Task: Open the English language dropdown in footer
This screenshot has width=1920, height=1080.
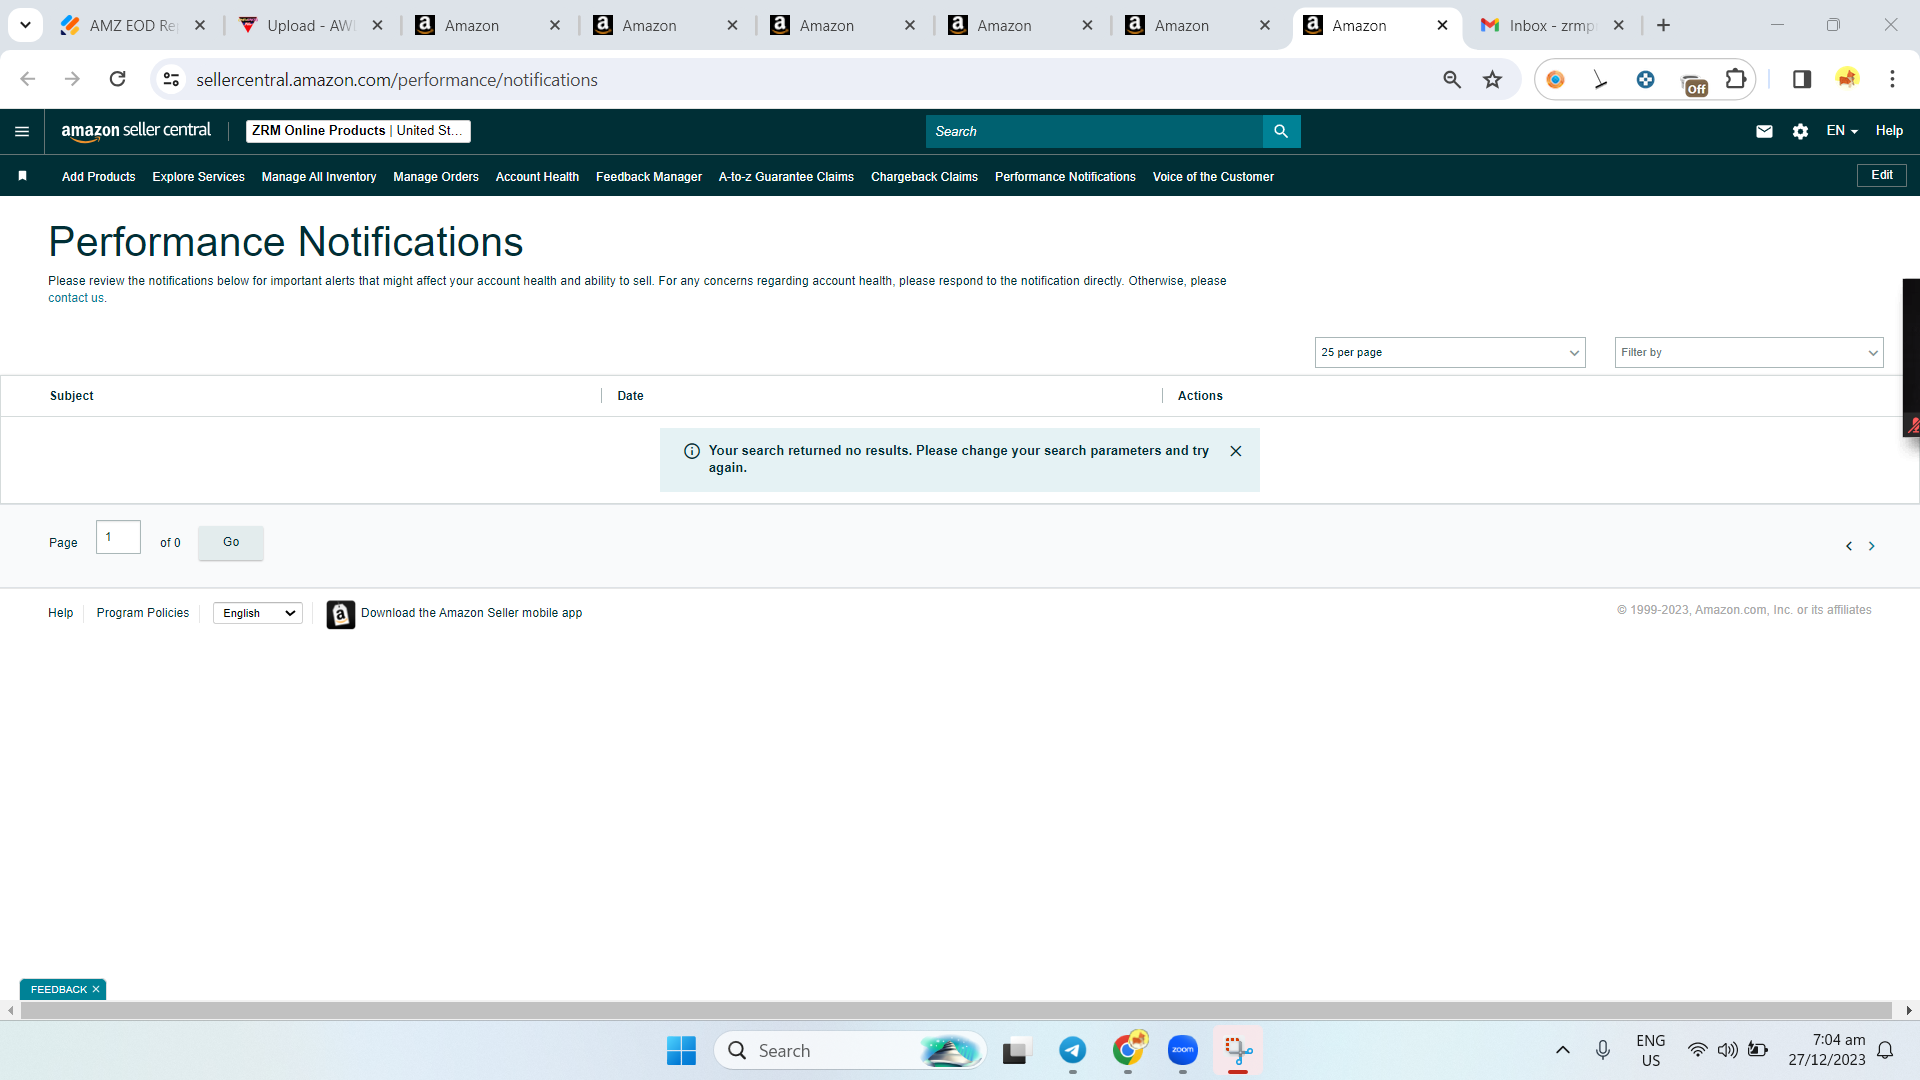Action: (258, 613)
